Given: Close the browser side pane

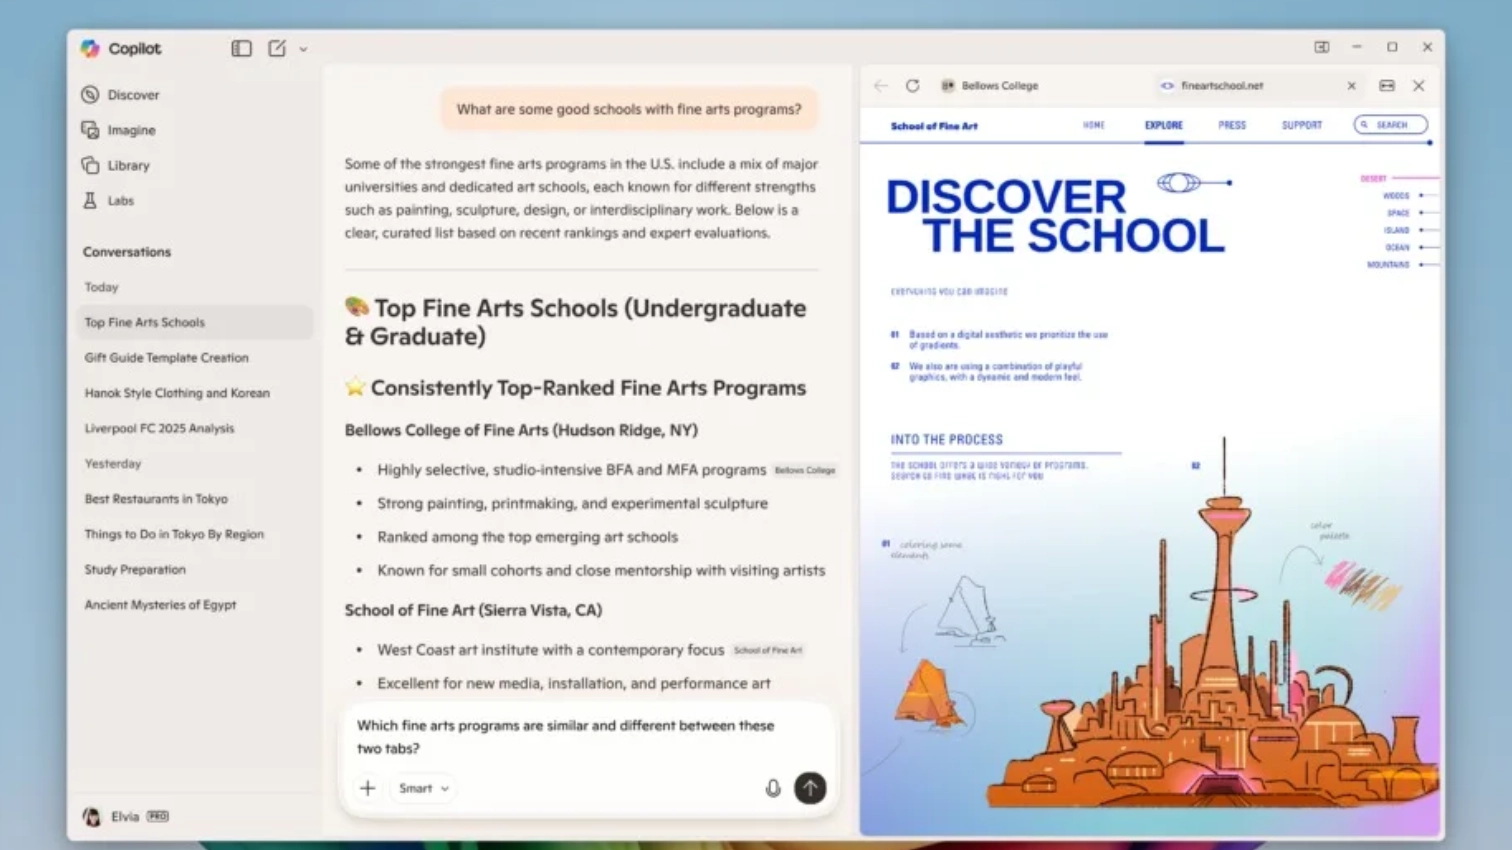Looking at the screenshot, I should tap(1418, 86).
